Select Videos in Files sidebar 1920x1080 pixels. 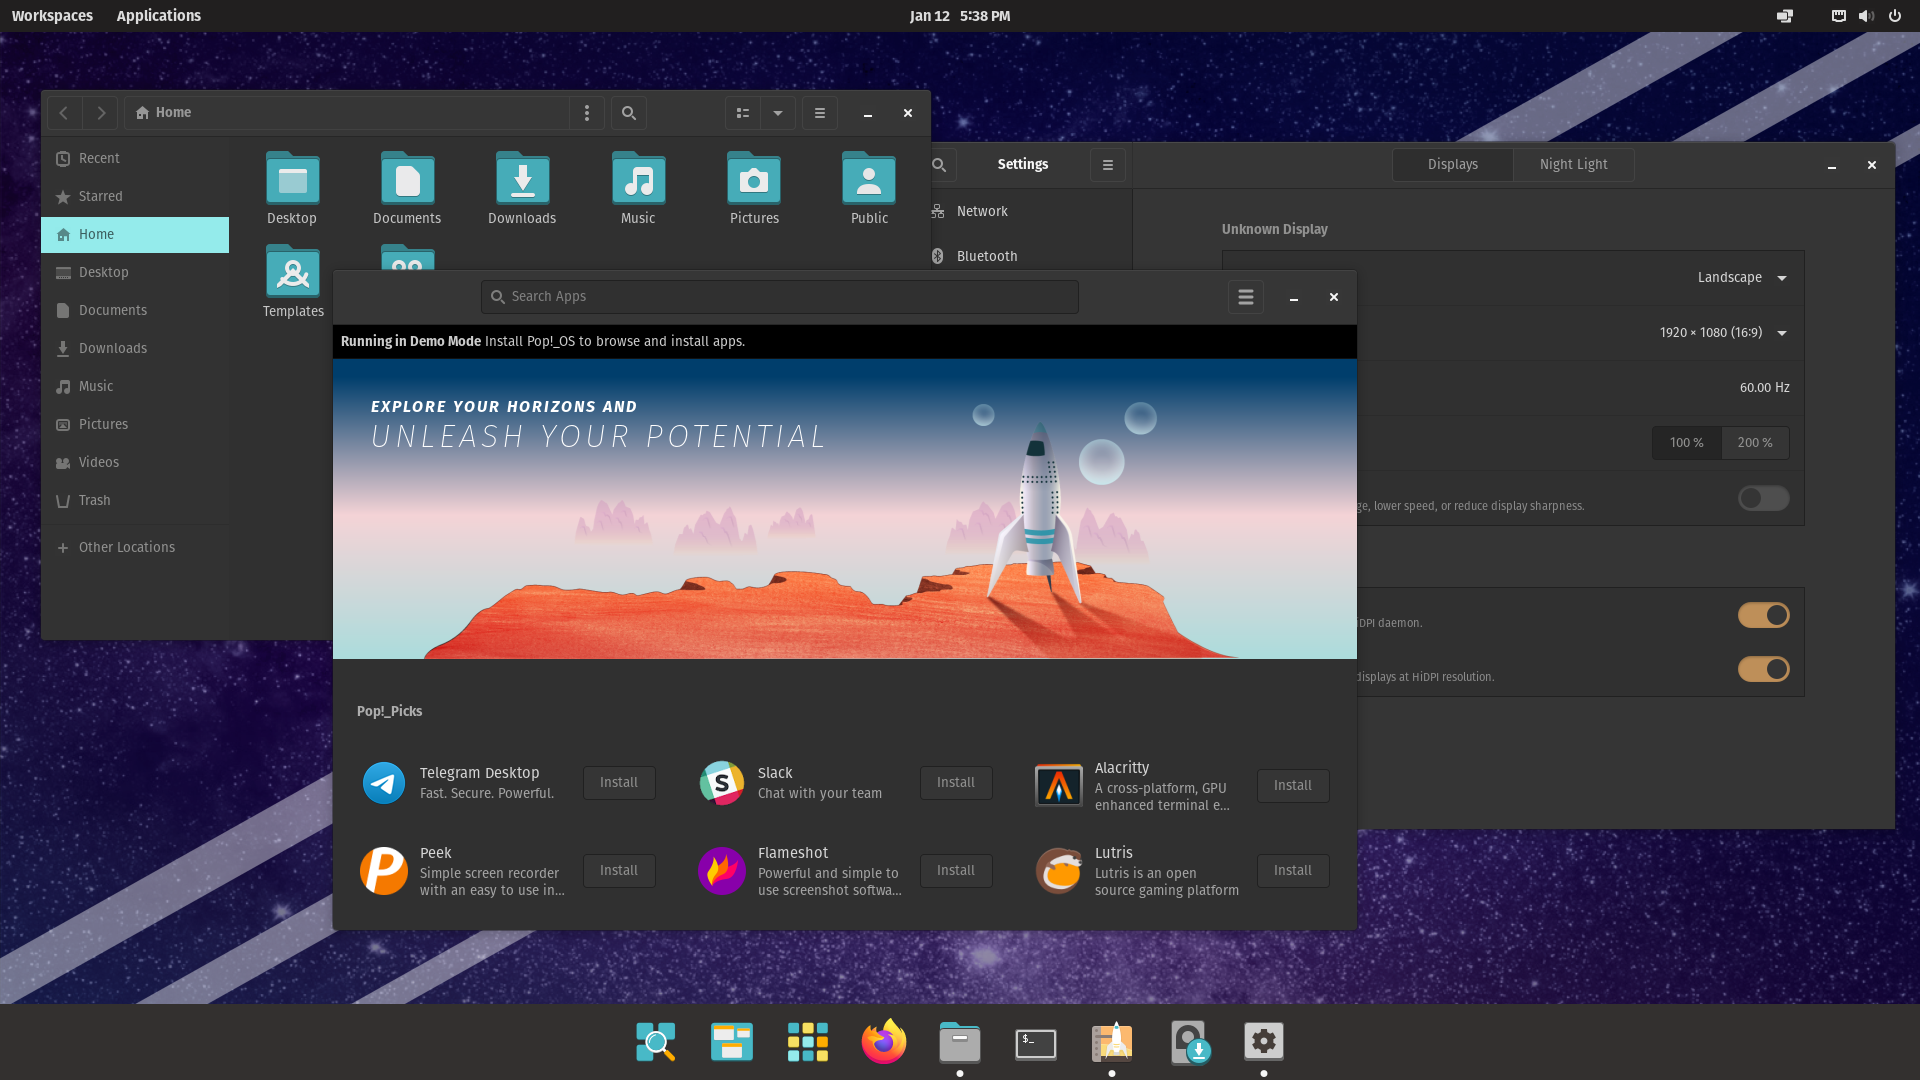(x=135, y=463)
